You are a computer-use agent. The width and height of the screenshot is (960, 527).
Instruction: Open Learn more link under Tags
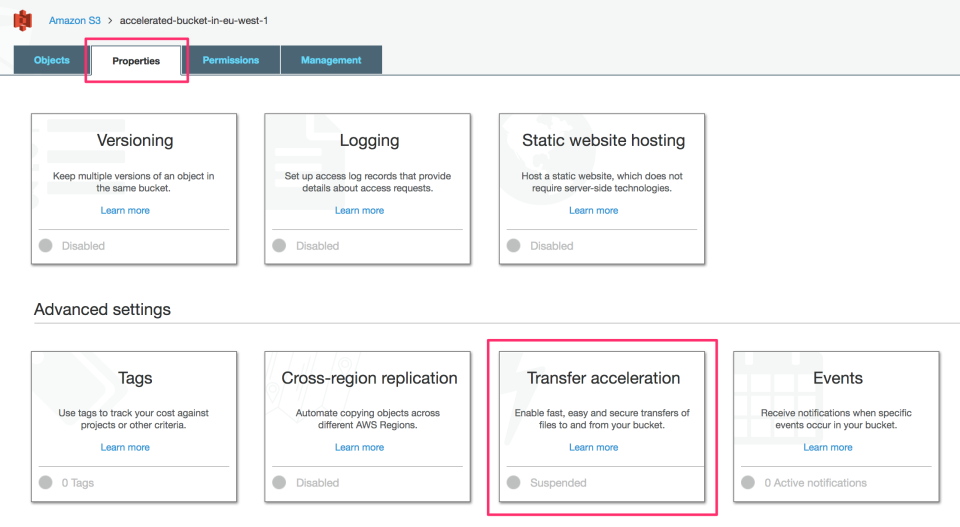click(125, 447)
